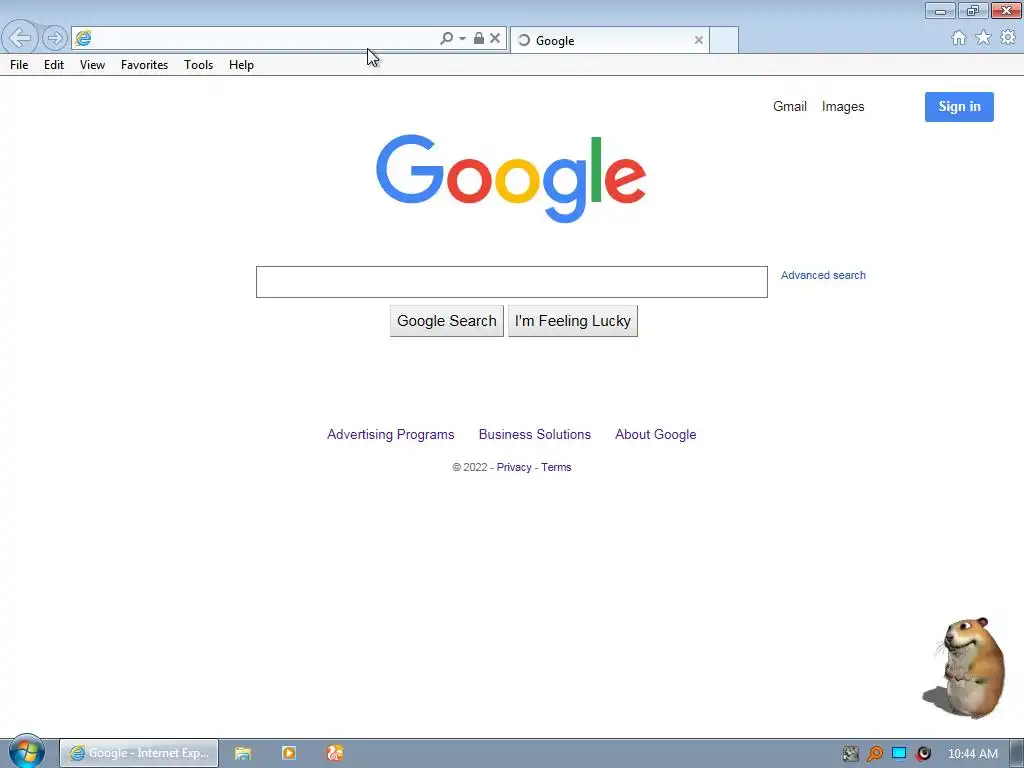Open Advertising Programs link
Screen dimensions: 1024x768
[x=391, y=435]
